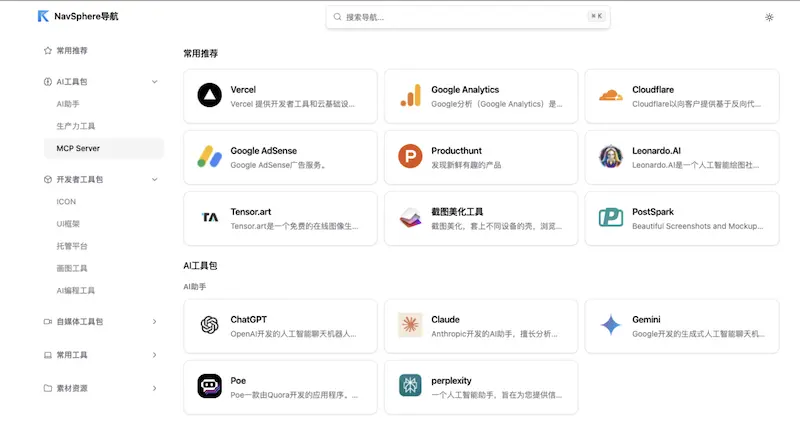800x432 pixels.
Task: Click the Beautiful Screenshots and Mockup description
Action: pos(697,226)
